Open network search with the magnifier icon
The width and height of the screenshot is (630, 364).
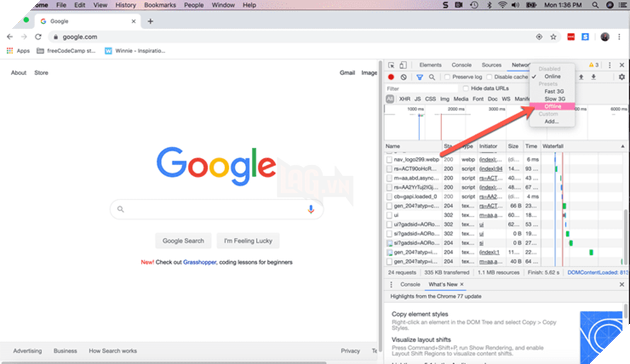[x=432, y=77]
